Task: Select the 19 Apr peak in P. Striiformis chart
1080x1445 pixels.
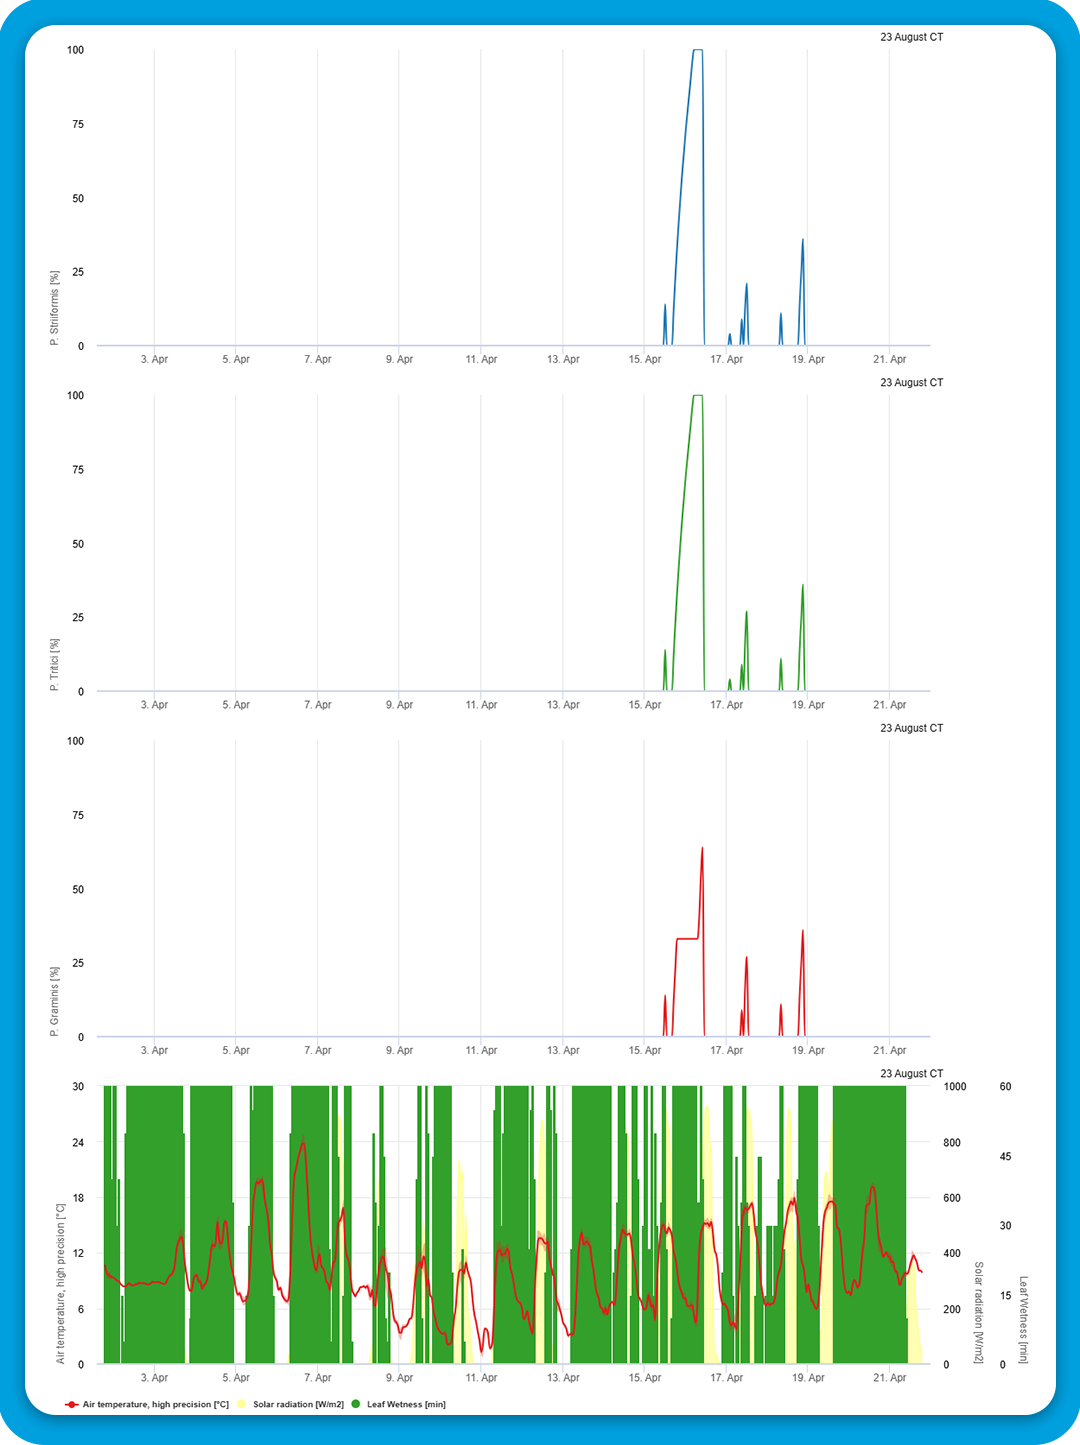Action: [x=802, y=241]
